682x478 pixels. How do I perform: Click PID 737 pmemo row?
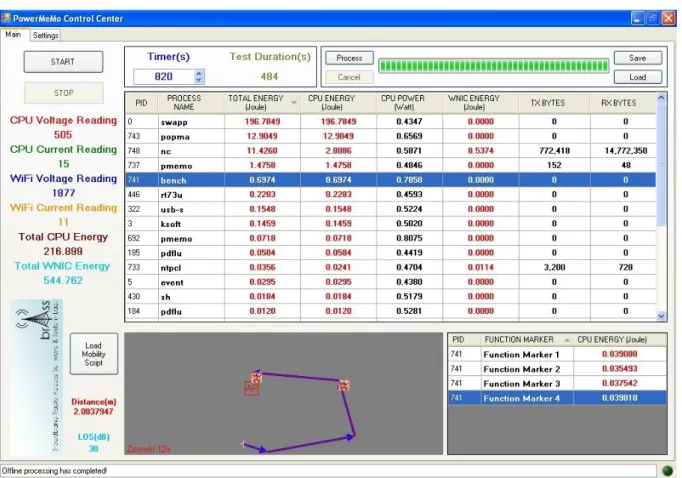click(x=391, y=165)
